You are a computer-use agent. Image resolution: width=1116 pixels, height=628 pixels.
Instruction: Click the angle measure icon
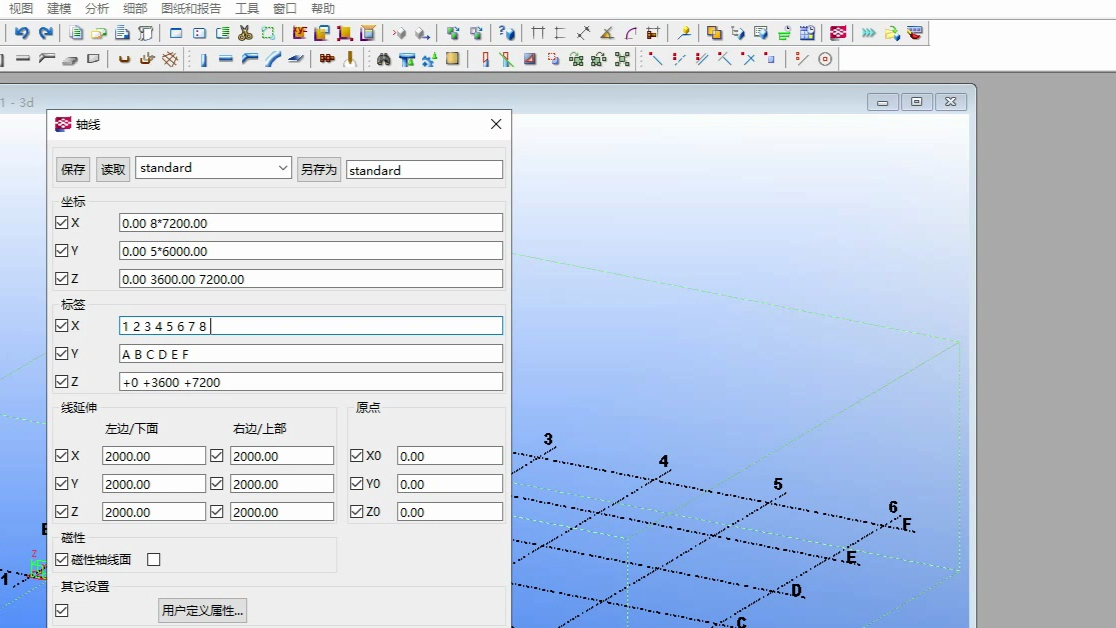click(606, 33)
